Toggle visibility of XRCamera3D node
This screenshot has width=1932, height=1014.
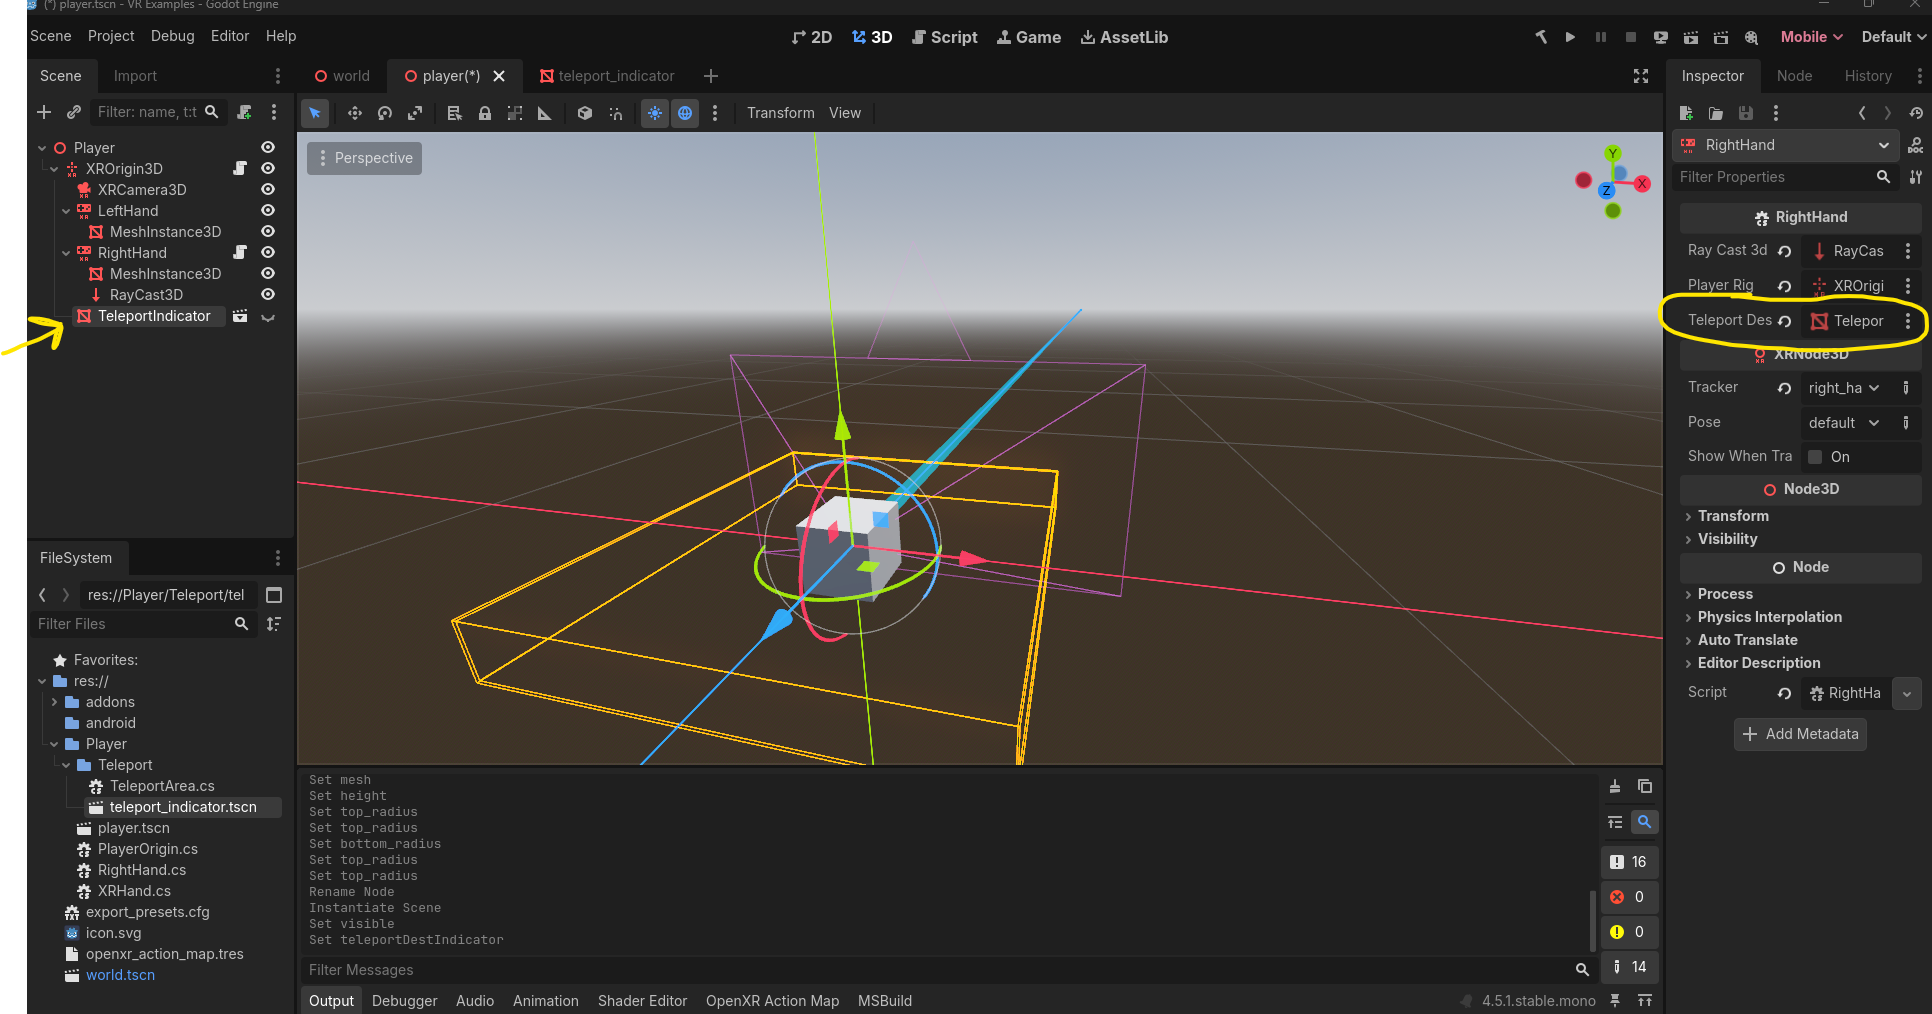[x=268, y=189]
